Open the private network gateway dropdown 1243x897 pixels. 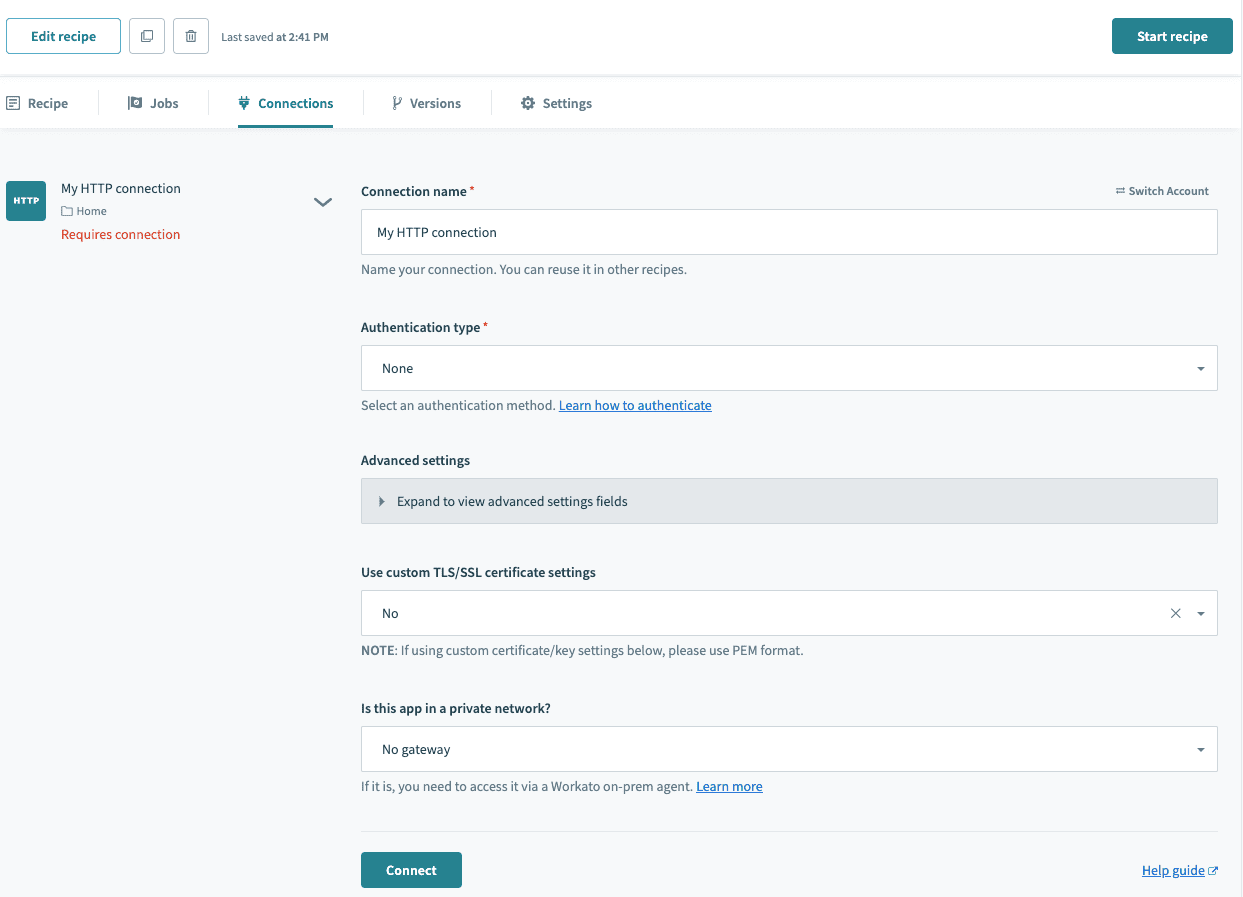789,748
